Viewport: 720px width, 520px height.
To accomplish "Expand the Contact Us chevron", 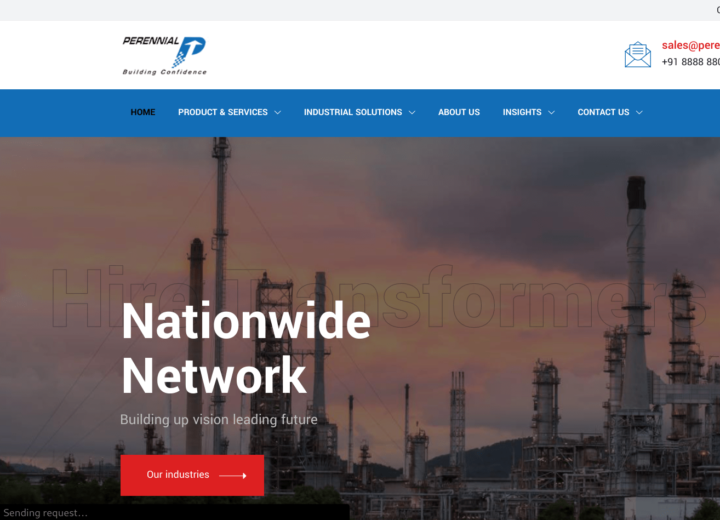I will pyautogui.click(x=639, y=113).
